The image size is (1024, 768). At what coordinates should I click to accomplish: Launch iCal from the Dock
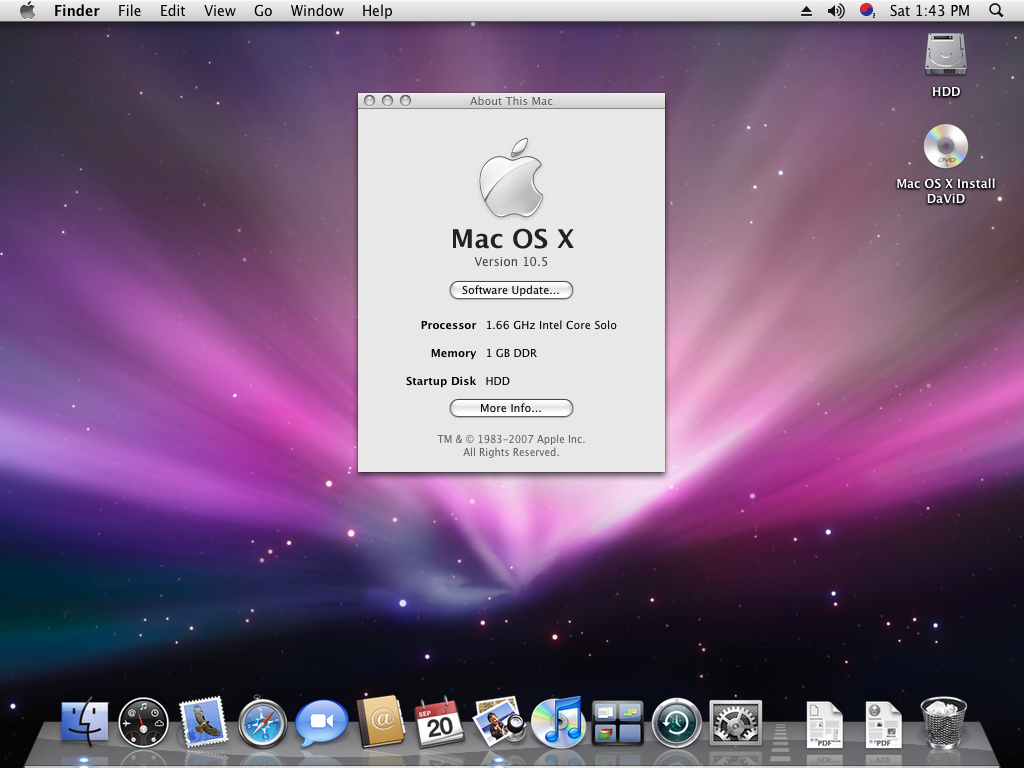[440, 722]
